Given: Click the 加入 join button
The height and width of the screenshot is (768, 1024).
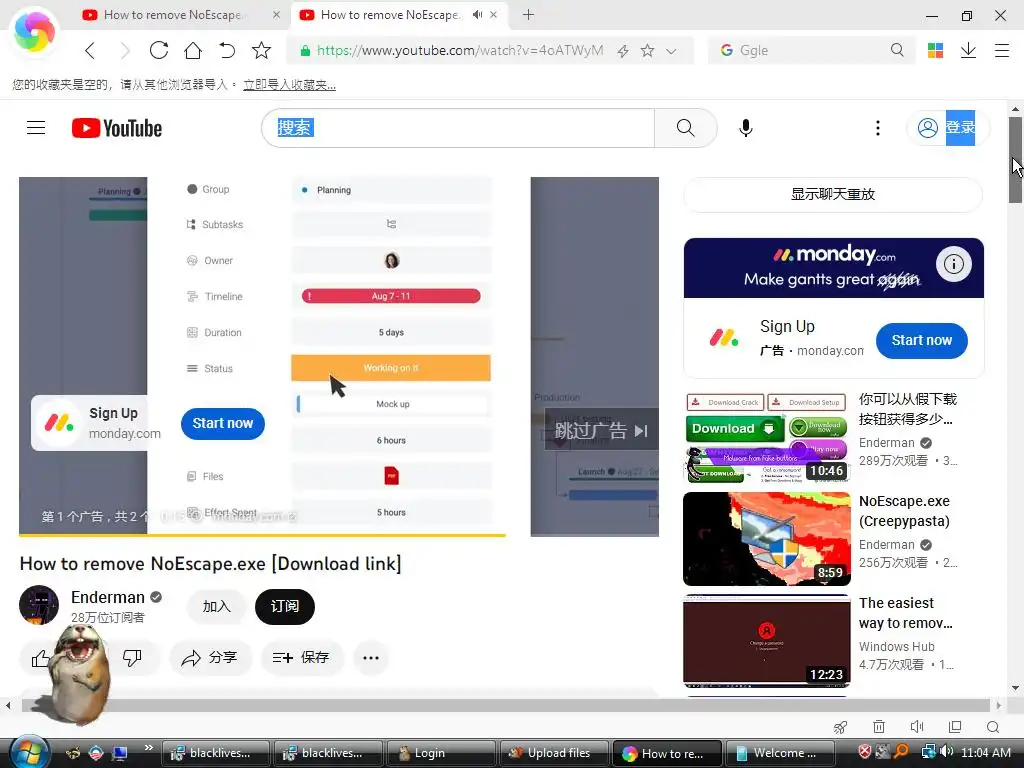Looking at the screenshot, I should [216, 607].
